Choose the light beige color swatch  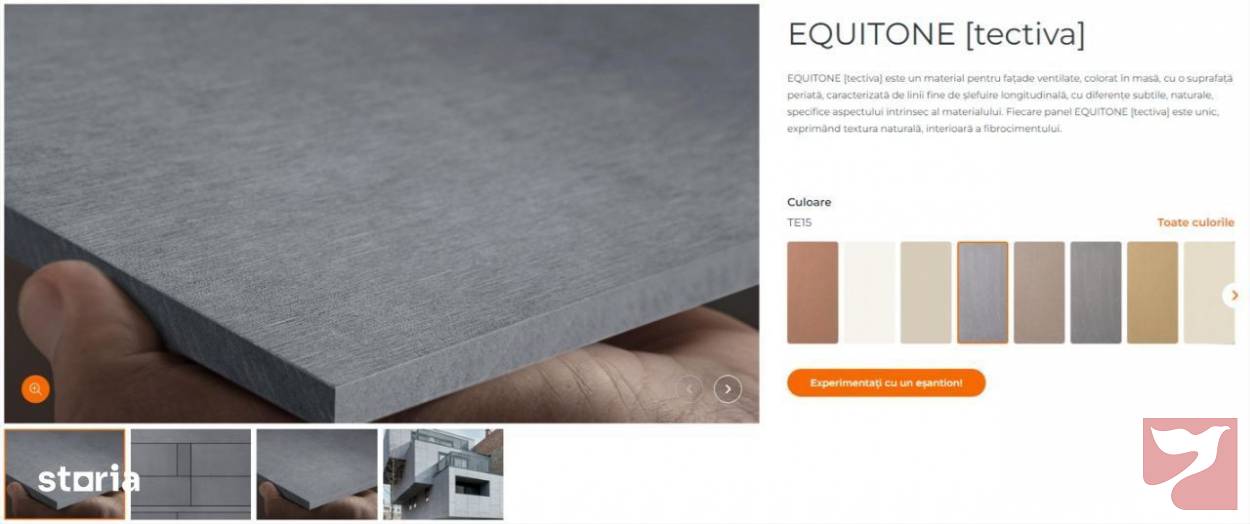[x=926, y=293]
